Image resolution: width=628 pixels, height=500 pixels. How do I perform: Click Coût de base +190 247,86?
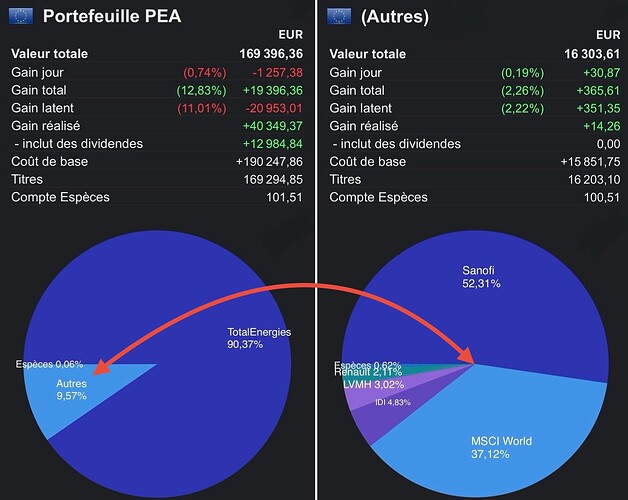click(271, 162)
